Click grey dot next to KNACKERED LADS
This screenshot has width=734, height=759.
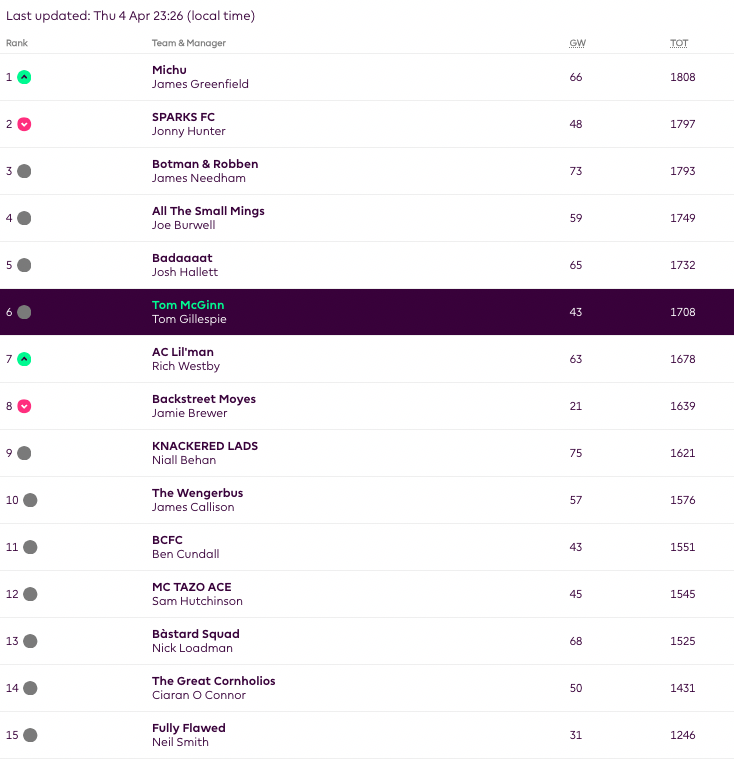[x=24, y=453]
